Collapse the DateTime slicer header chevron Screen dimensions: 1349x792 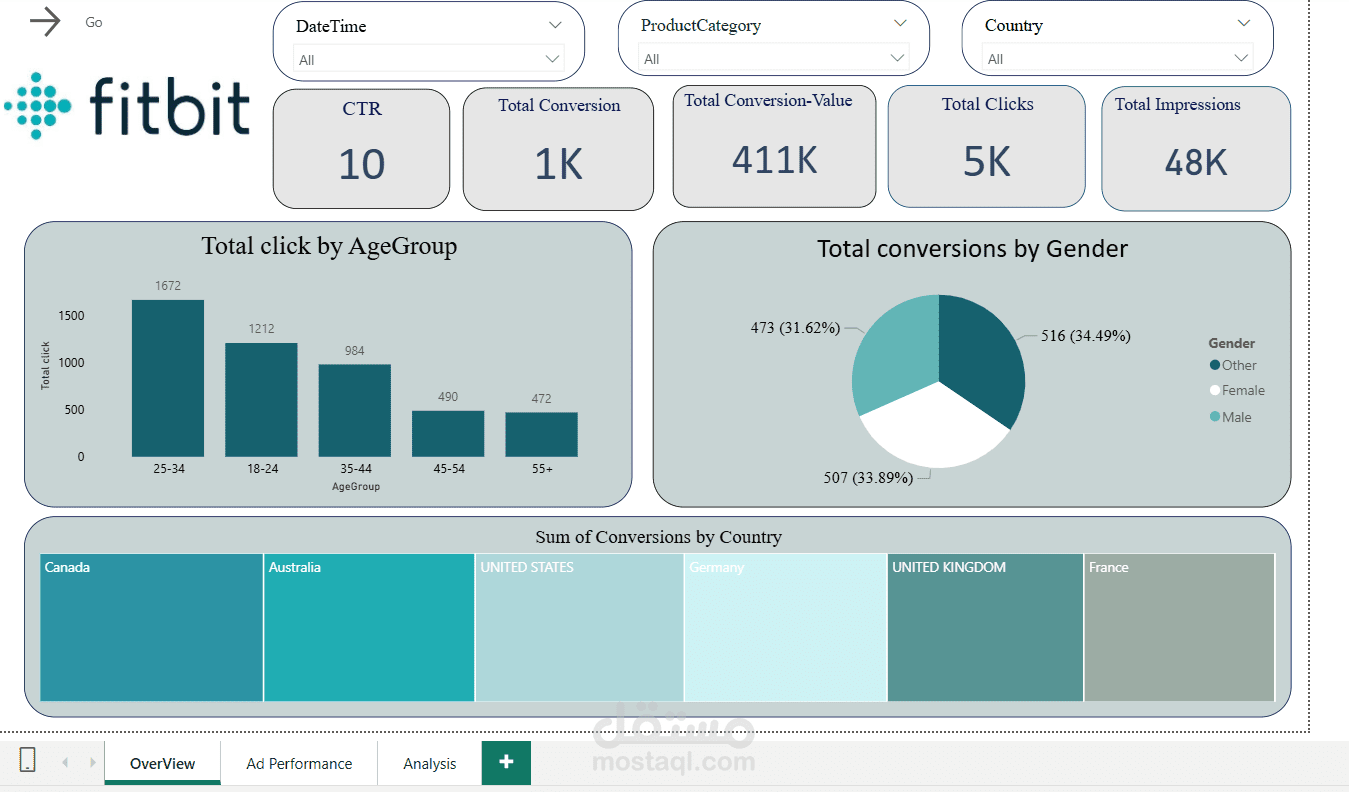[x=556, y=25]
